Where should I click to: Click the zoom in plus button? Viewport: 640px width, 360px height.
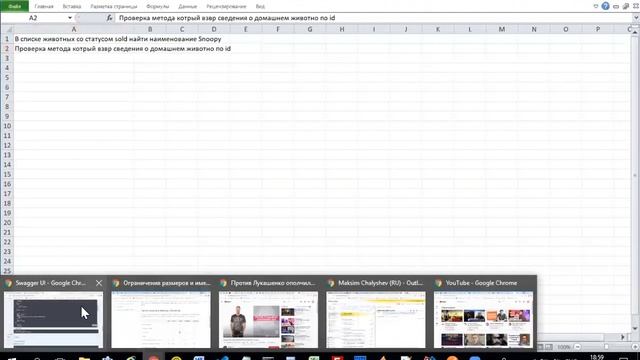(x=636, y=347)
